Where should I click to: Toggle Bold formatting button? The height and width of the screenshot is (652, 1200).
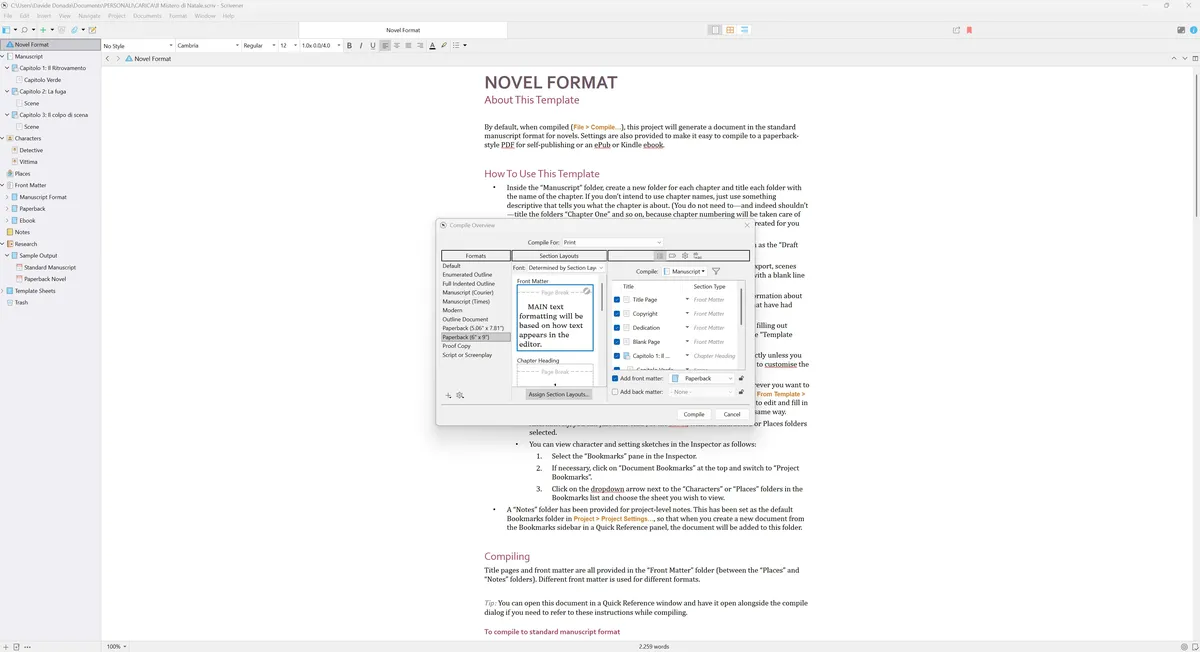(349, 45)
